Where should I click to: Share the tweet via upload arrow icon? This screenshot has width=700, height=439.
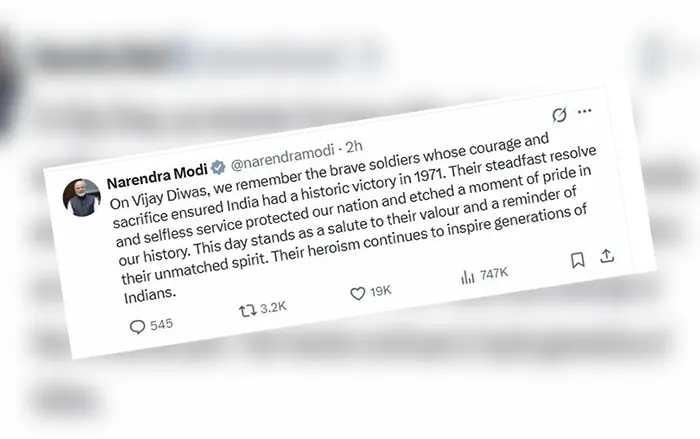606,257
